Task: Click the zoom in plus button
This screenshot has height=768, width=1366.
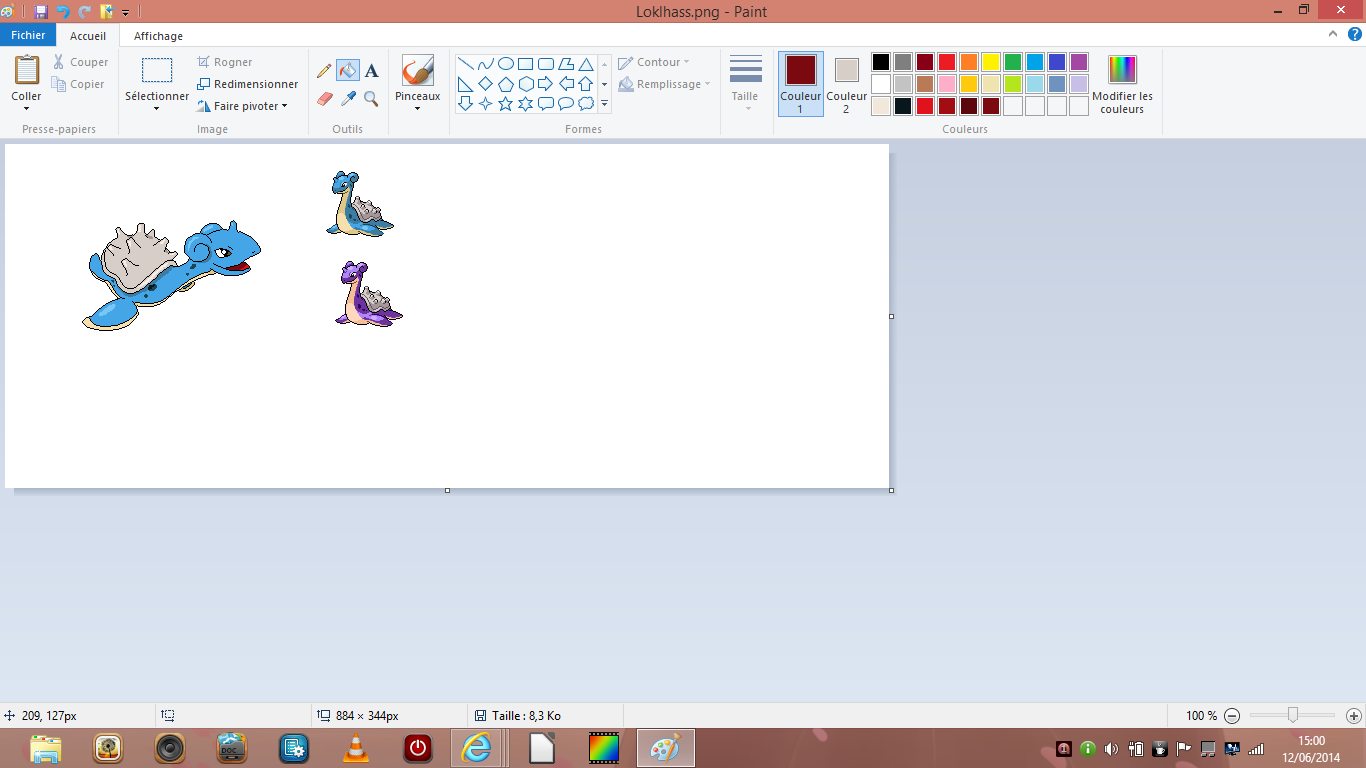Action: click(x=1354, y=716)
